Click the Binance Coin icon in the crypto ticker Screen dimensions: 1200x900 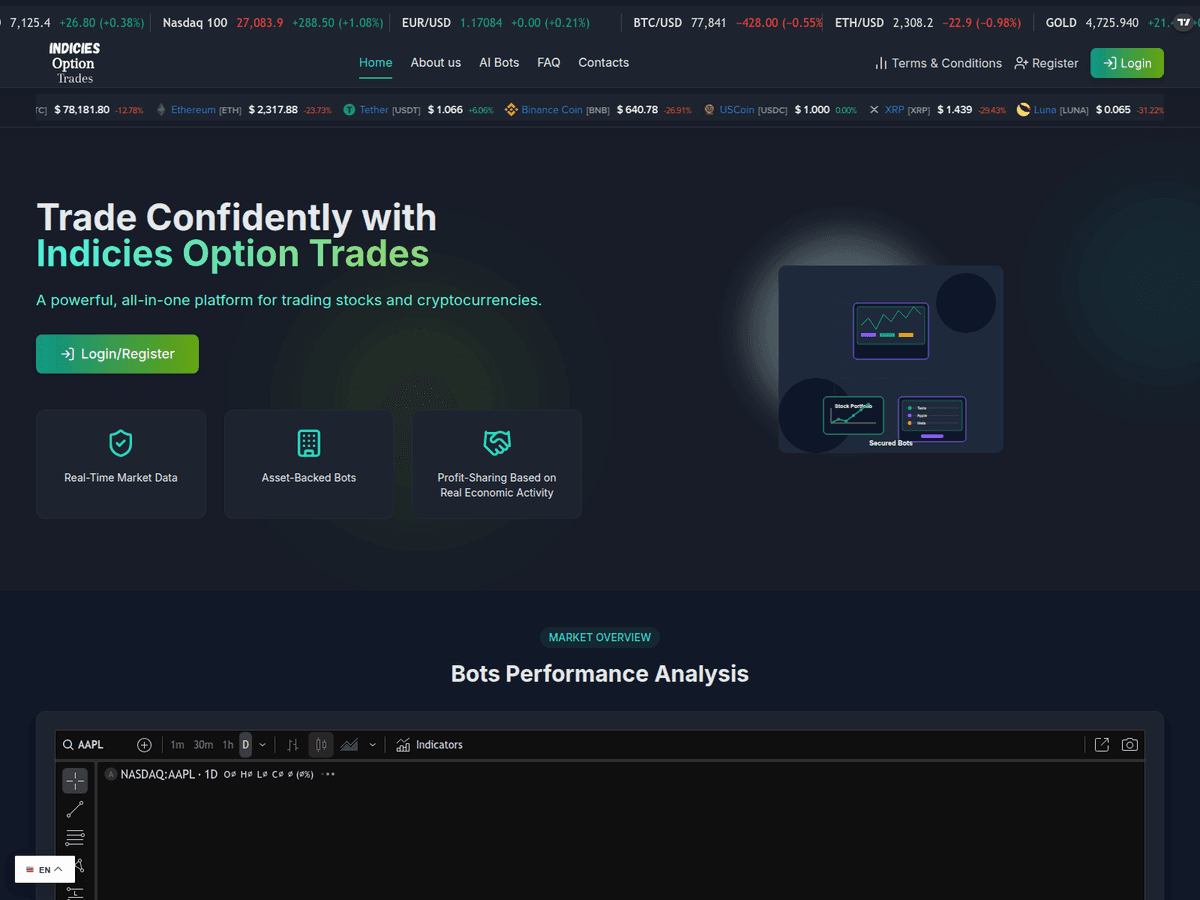pos(511,110)
